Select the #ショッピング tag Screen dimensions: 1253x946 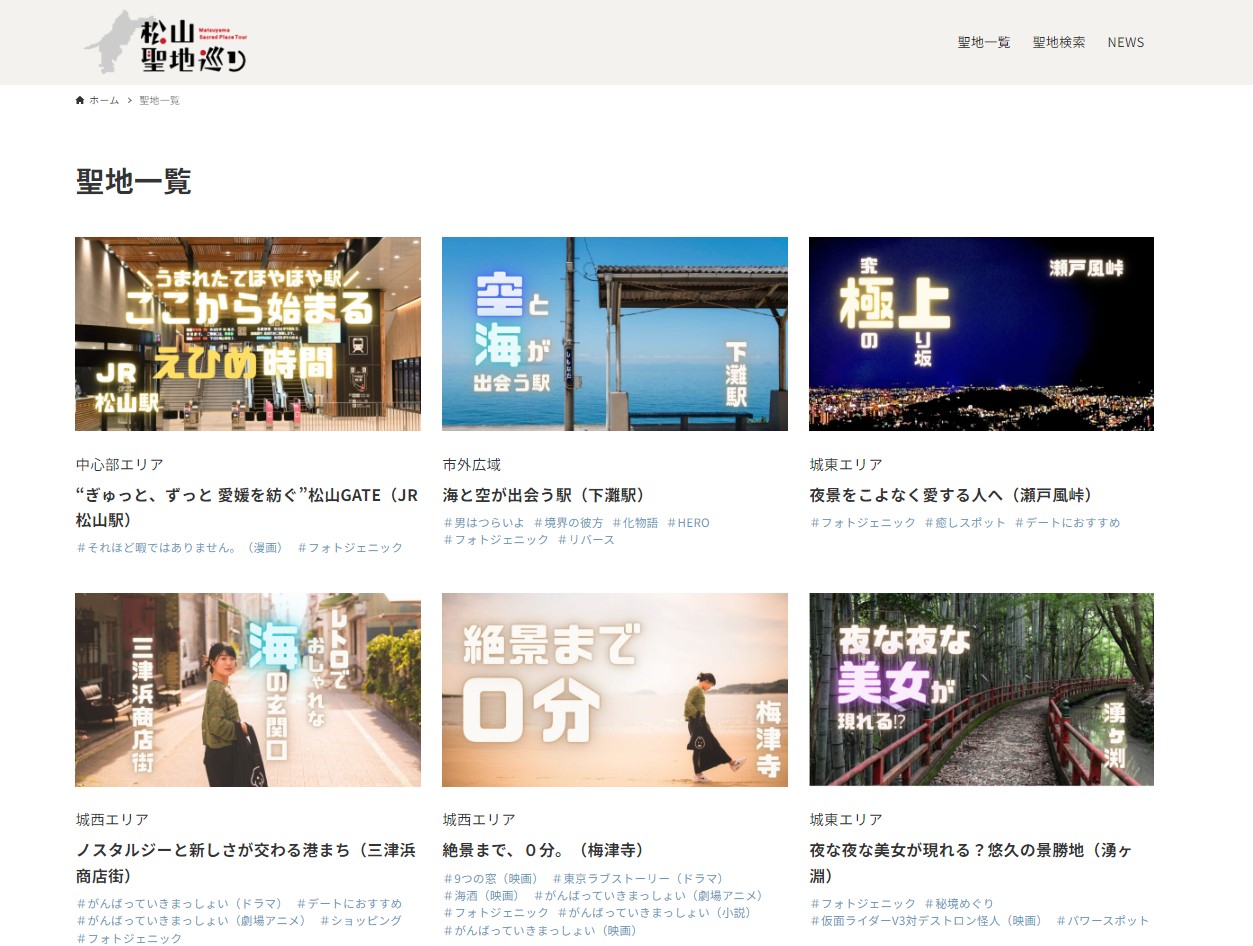tap(361, 921)
